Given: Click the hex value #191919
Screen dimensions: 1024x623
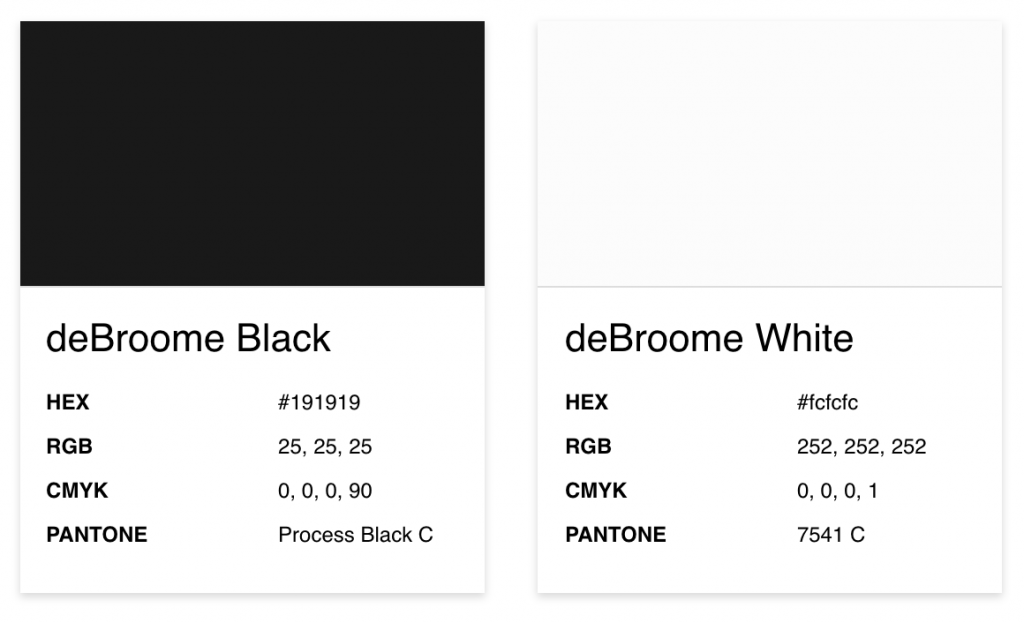Looking at the screenshot, I should click(x=319, y=402).
